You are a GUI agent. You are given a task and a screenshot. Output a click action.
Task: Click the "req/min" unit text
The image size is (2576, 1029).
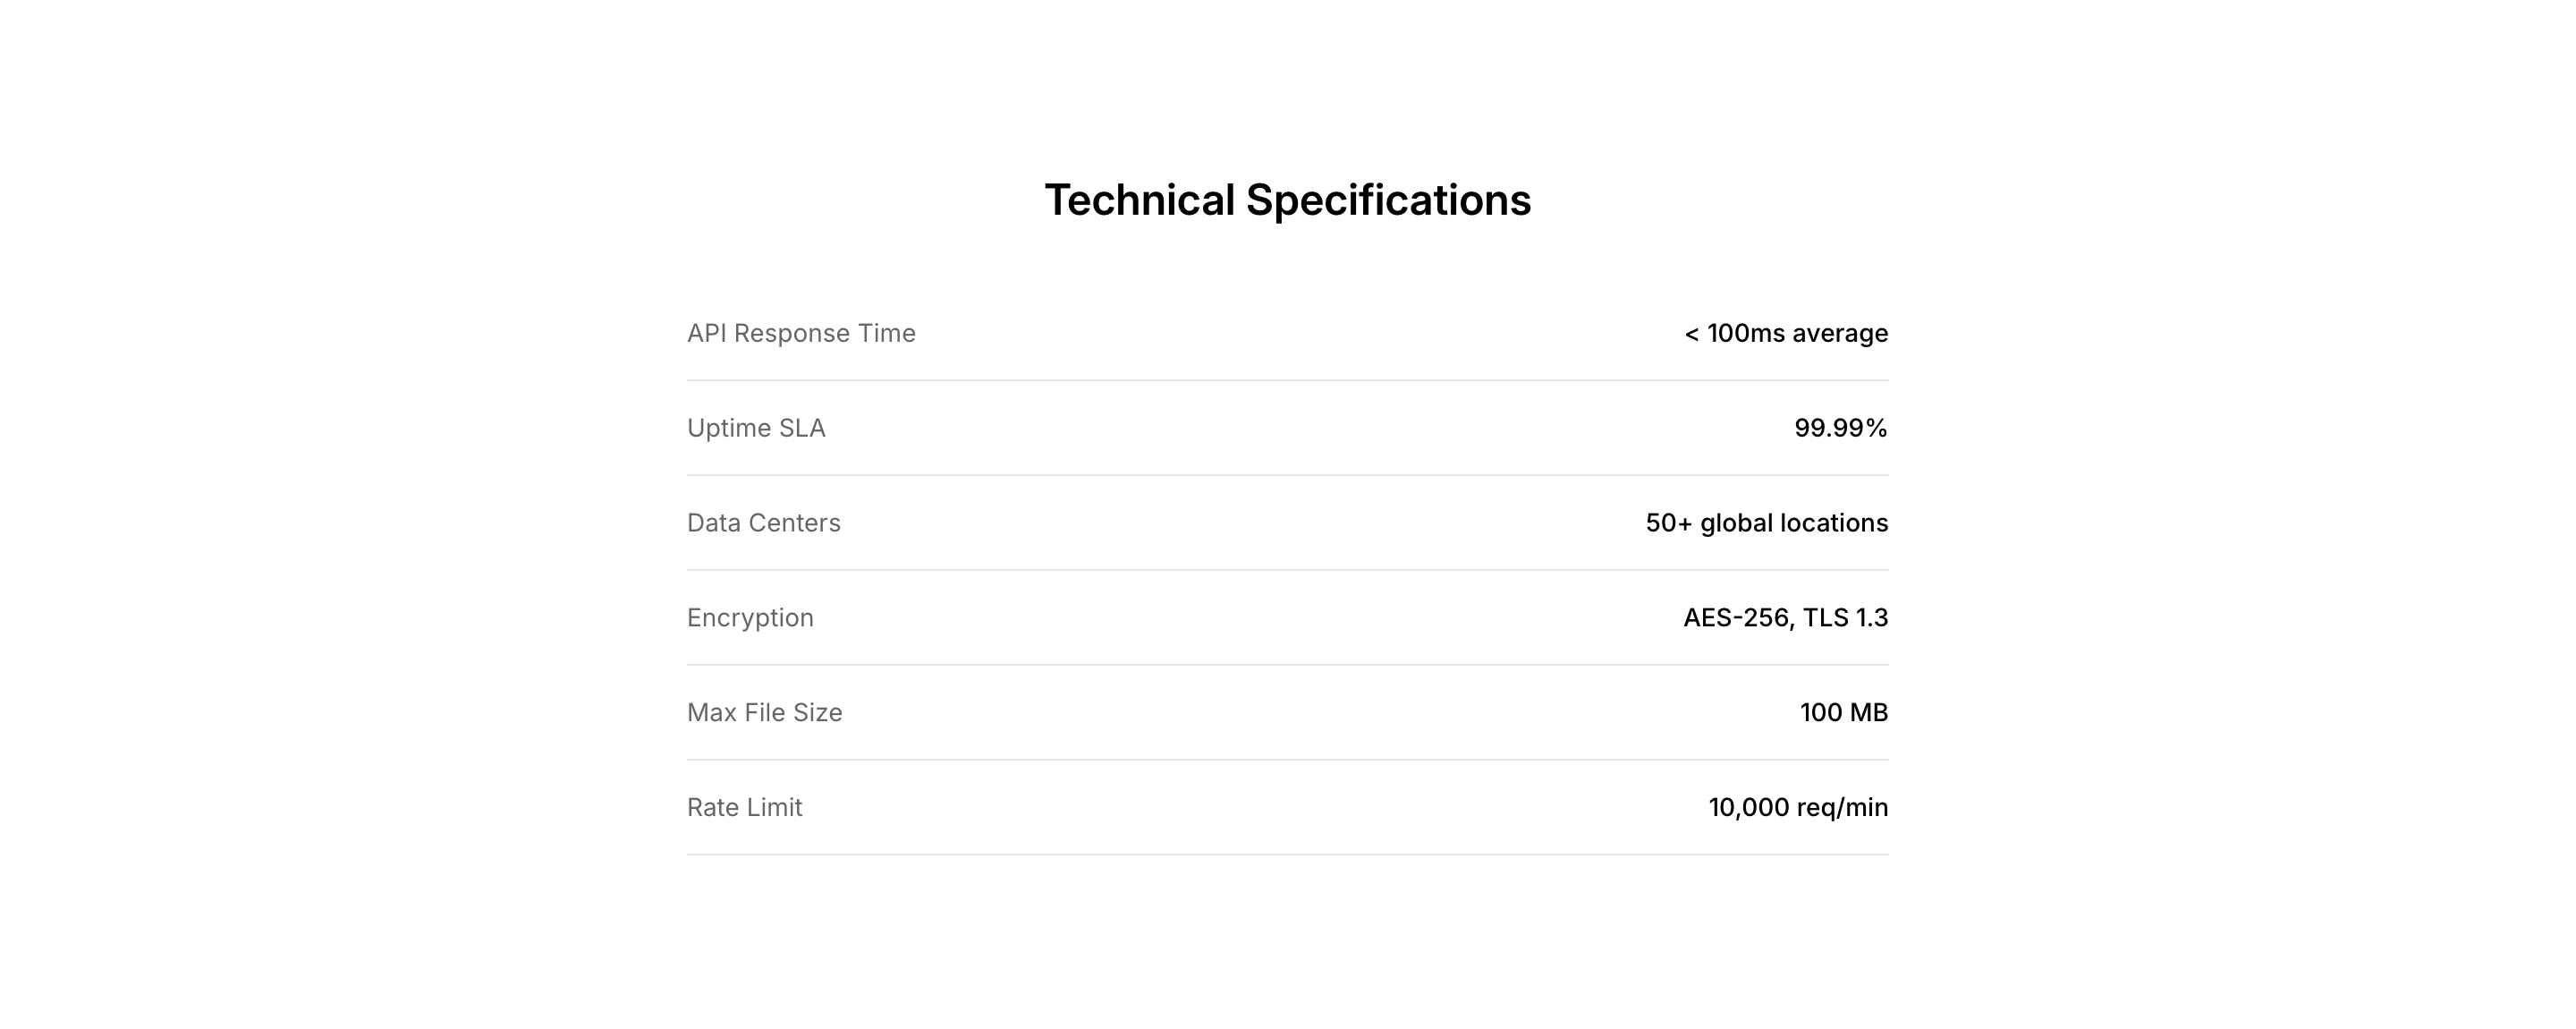click(x=1842, y=808)
